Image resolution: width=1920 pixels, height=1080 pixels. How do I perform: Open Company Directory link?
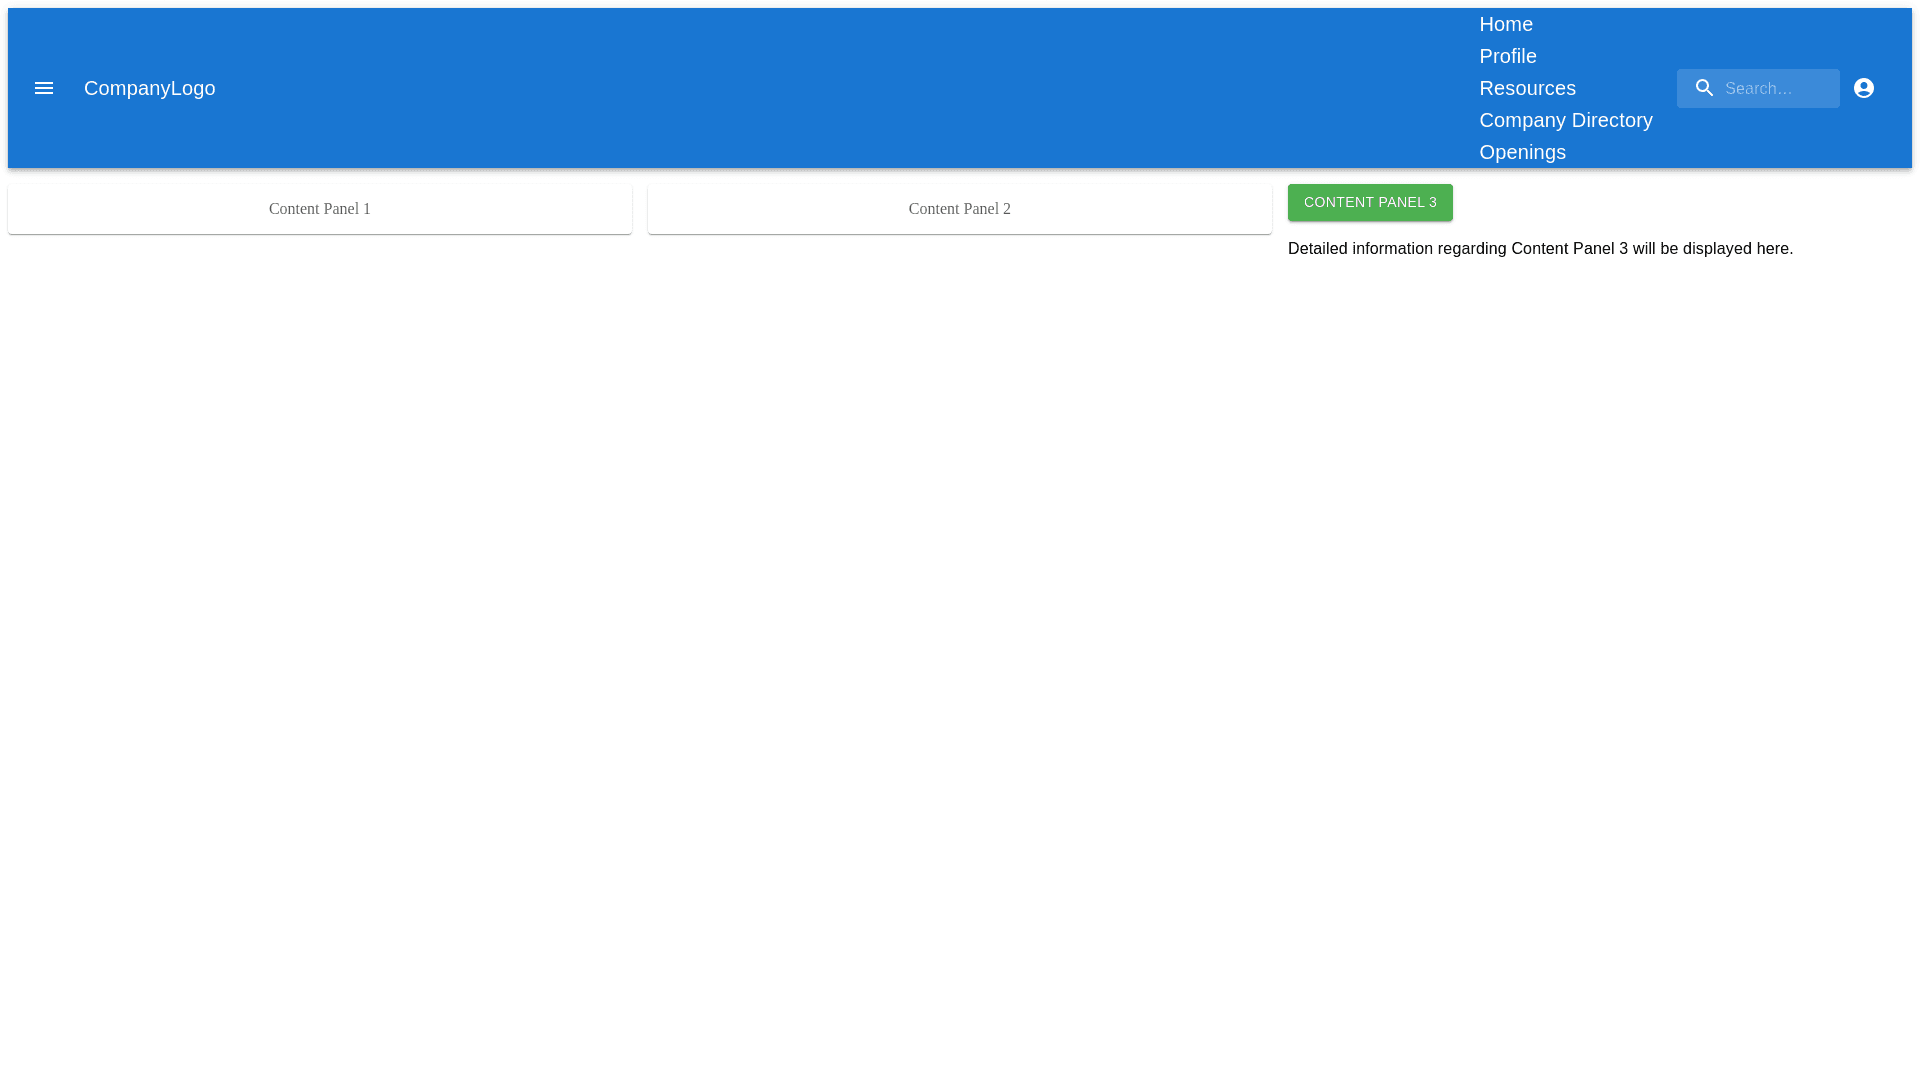coord(1565,120)
